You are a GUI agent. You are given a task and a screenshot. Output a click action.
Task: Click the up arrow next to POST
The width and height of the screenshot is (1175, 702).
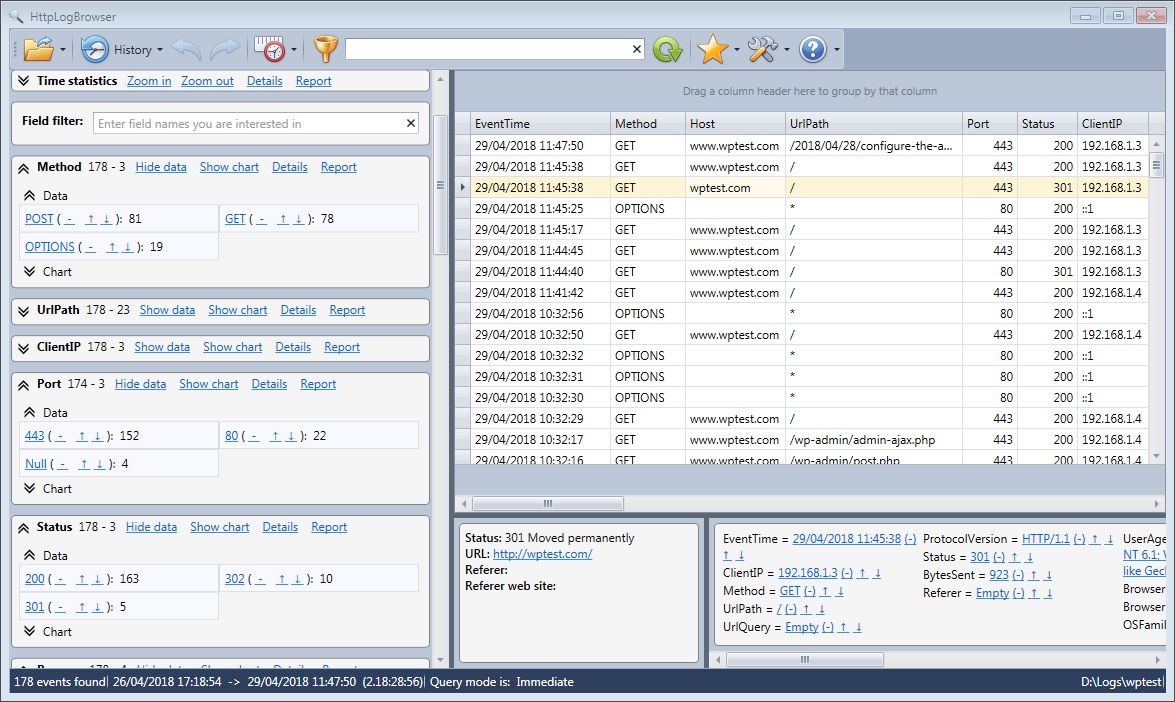tap(91, 219)
